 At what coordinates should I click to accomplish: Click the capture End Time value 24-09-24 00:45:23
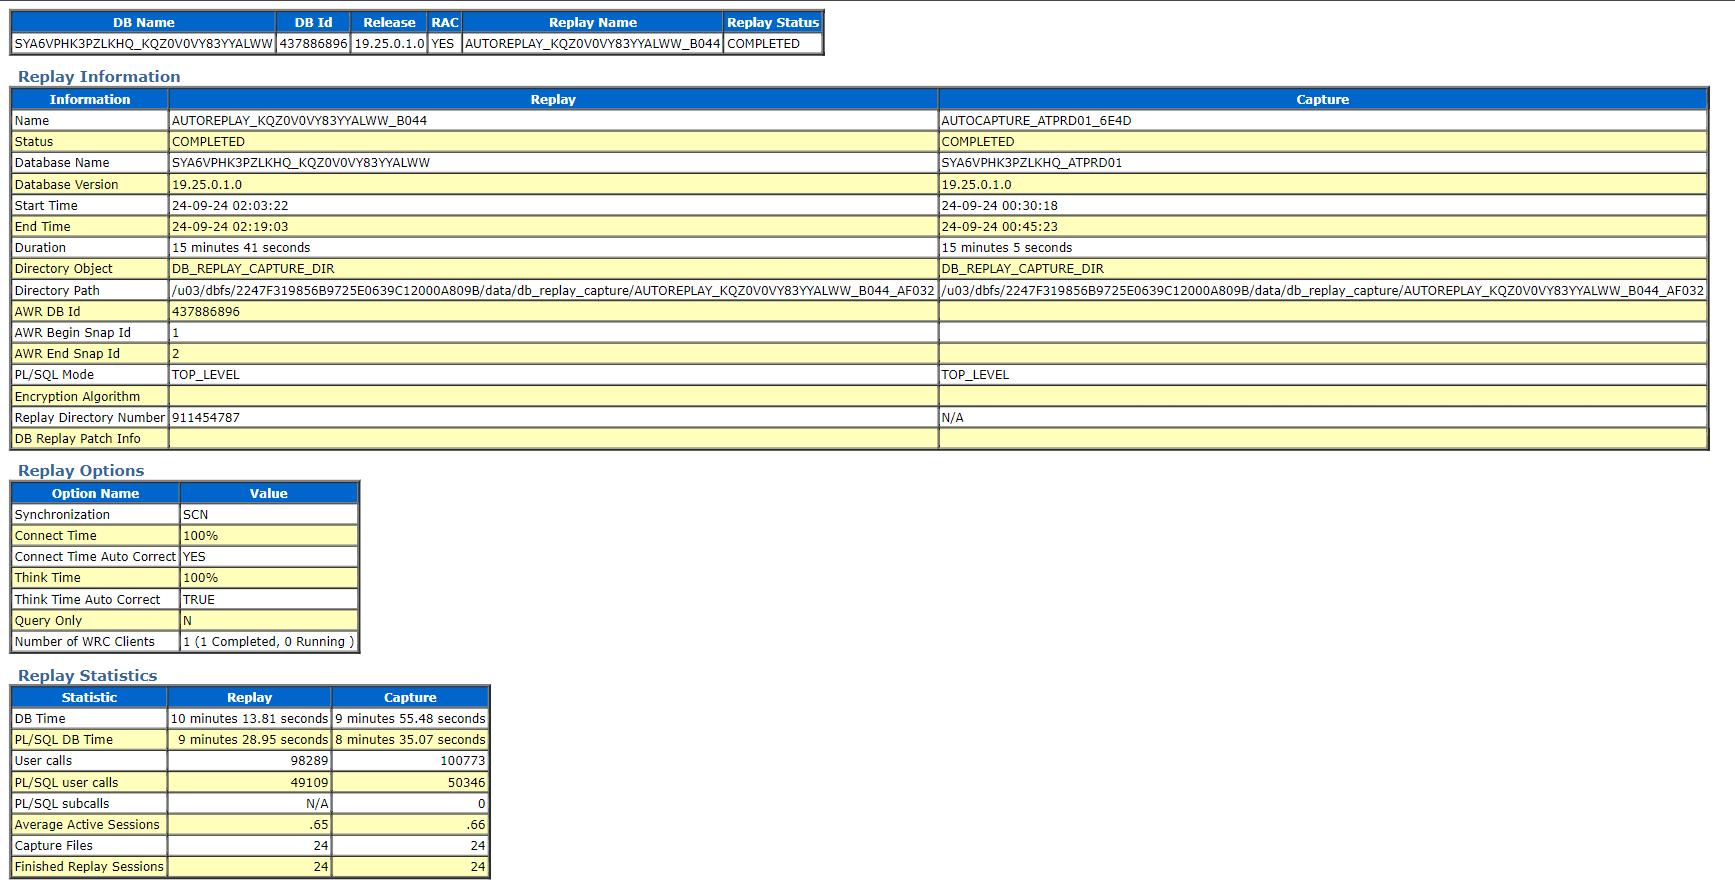999,227
